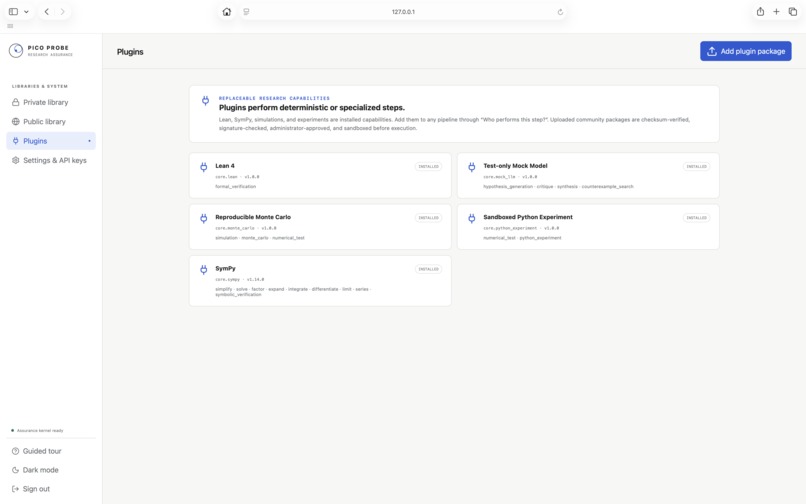
Task: Click the Guided tour help icon
Action: 15,451
